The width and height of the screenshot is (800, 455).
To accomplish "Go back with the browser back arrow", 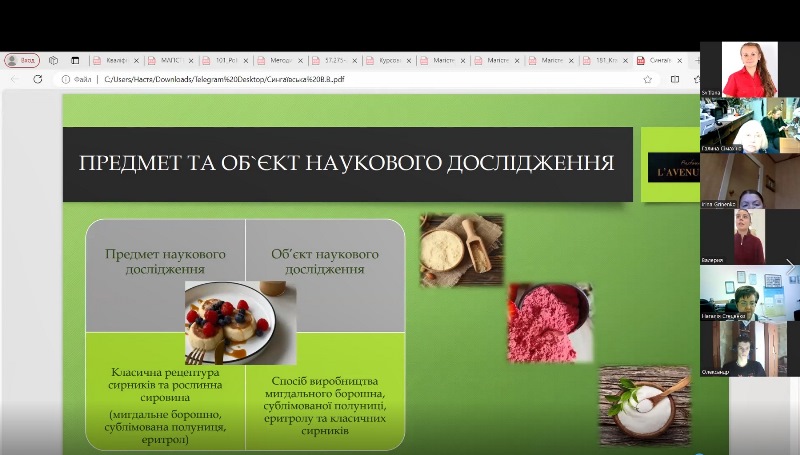I will (x=15, y=80).
